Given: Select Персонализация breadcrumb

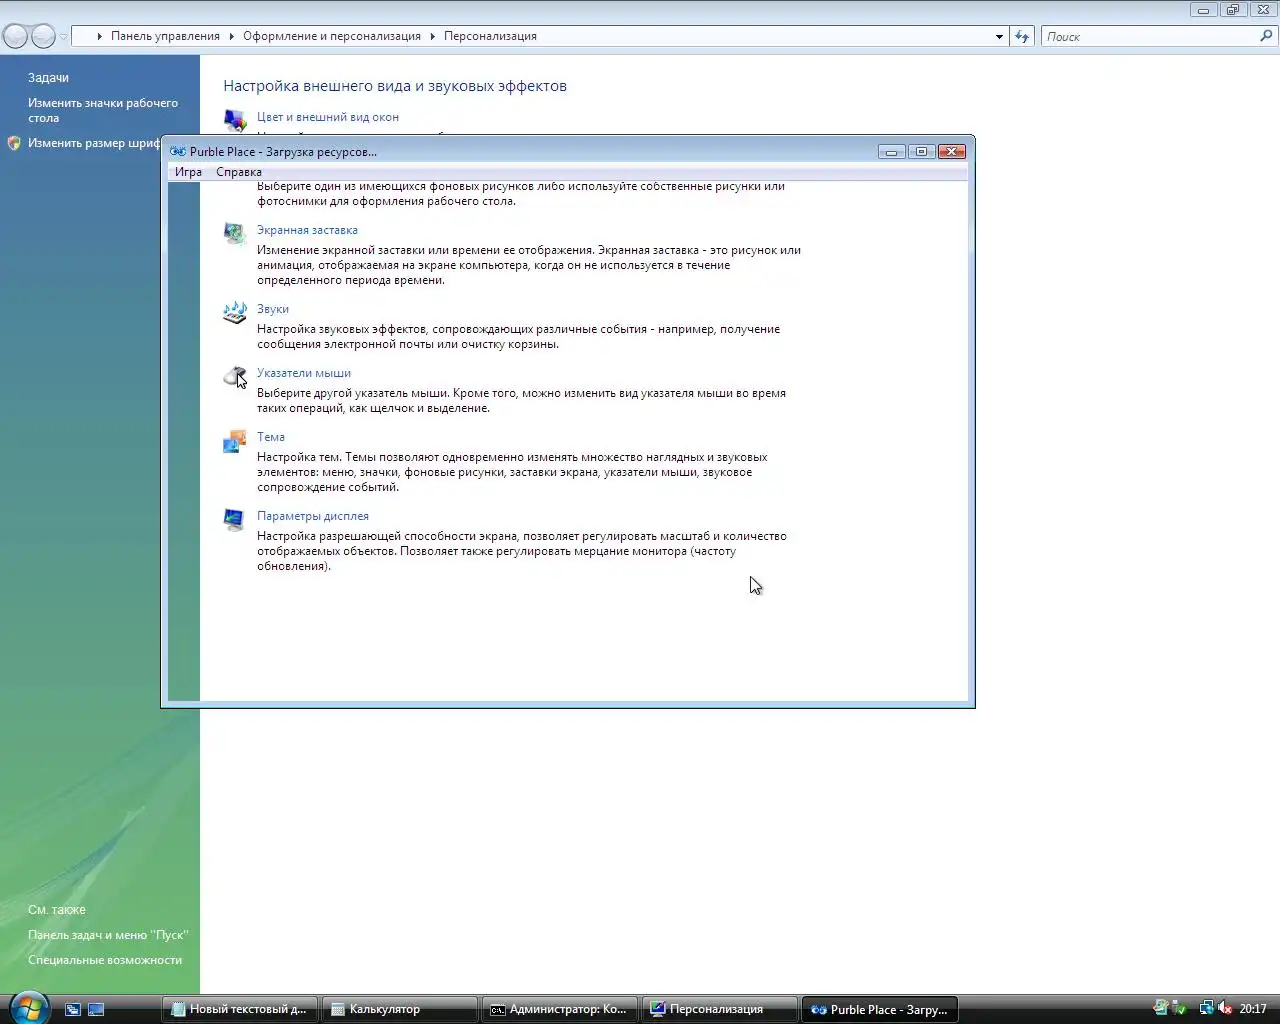Looking at the screenshot, I should click(490, 36).
